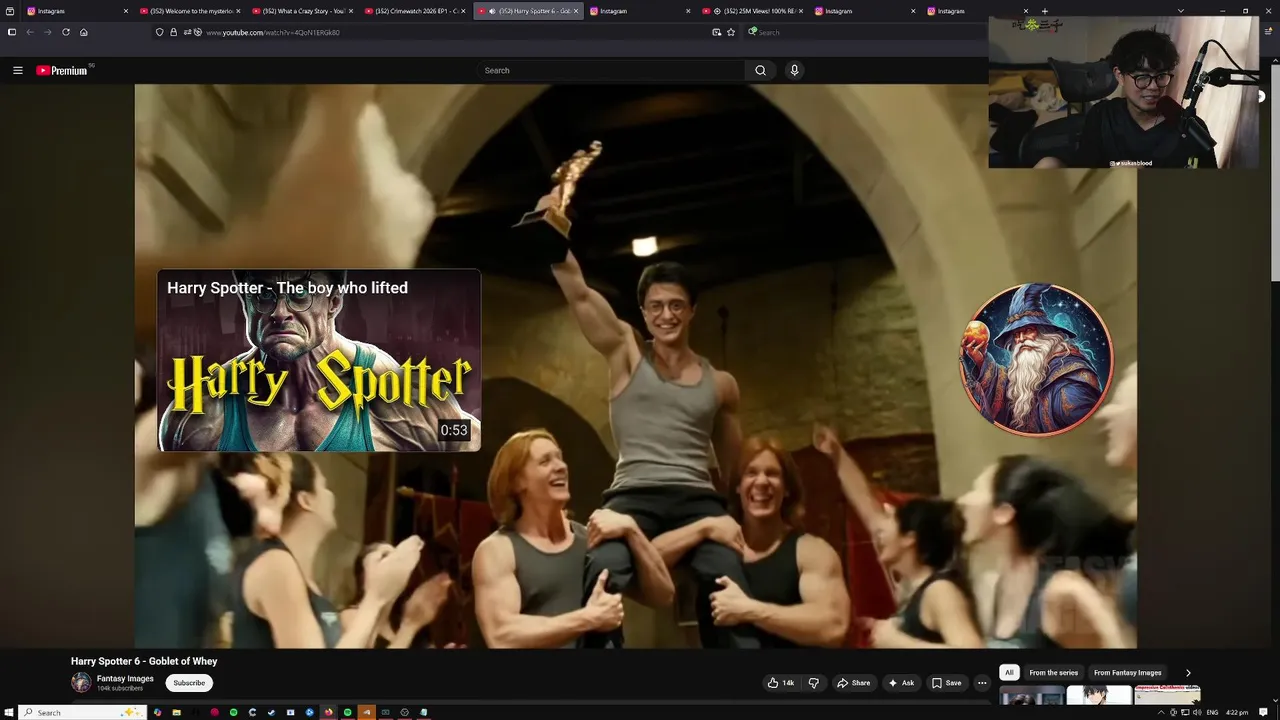Open the Harry Spotter - The boy who lifted card

tap(319, 360)
